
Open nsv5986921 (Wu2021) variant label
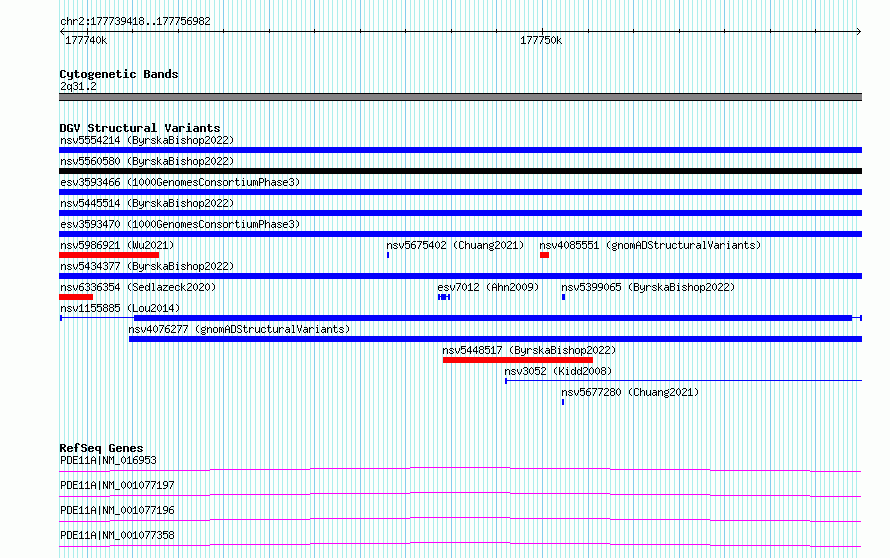click(x=117, y=245)
